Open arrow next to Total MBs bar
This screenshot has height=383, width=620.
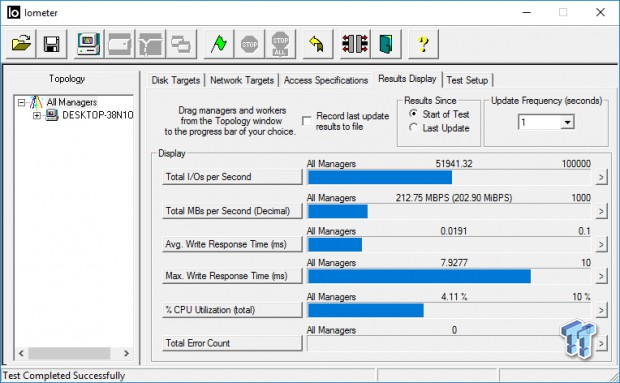[x=601, y=211]
